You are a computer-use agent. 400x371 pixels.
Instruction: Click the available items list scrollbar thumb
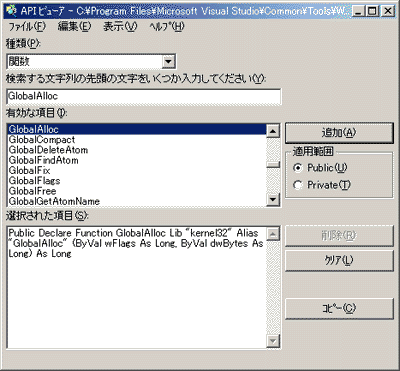pos(273,165)
